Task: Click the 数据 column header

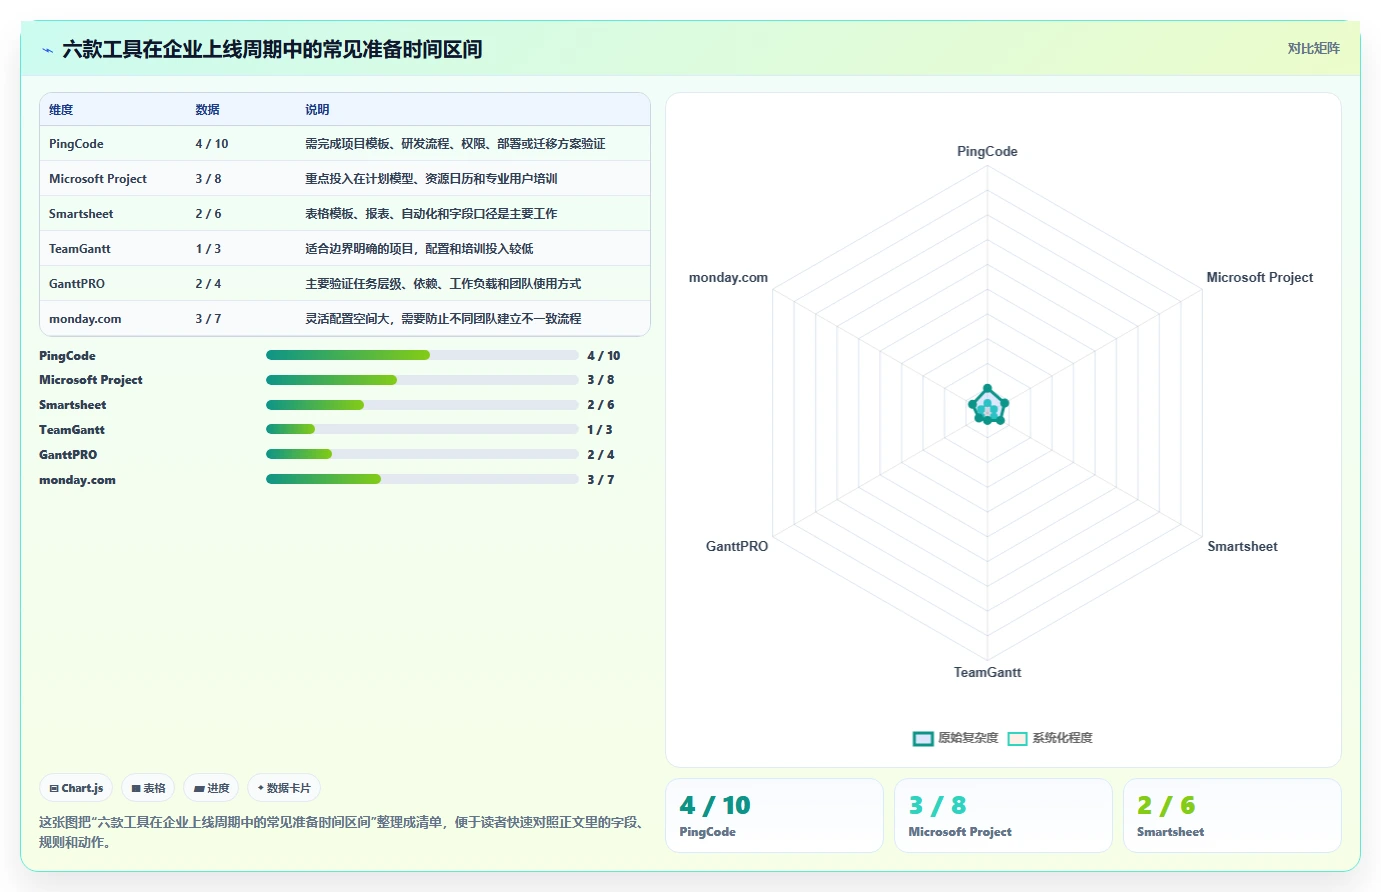Action: (207, 110)
